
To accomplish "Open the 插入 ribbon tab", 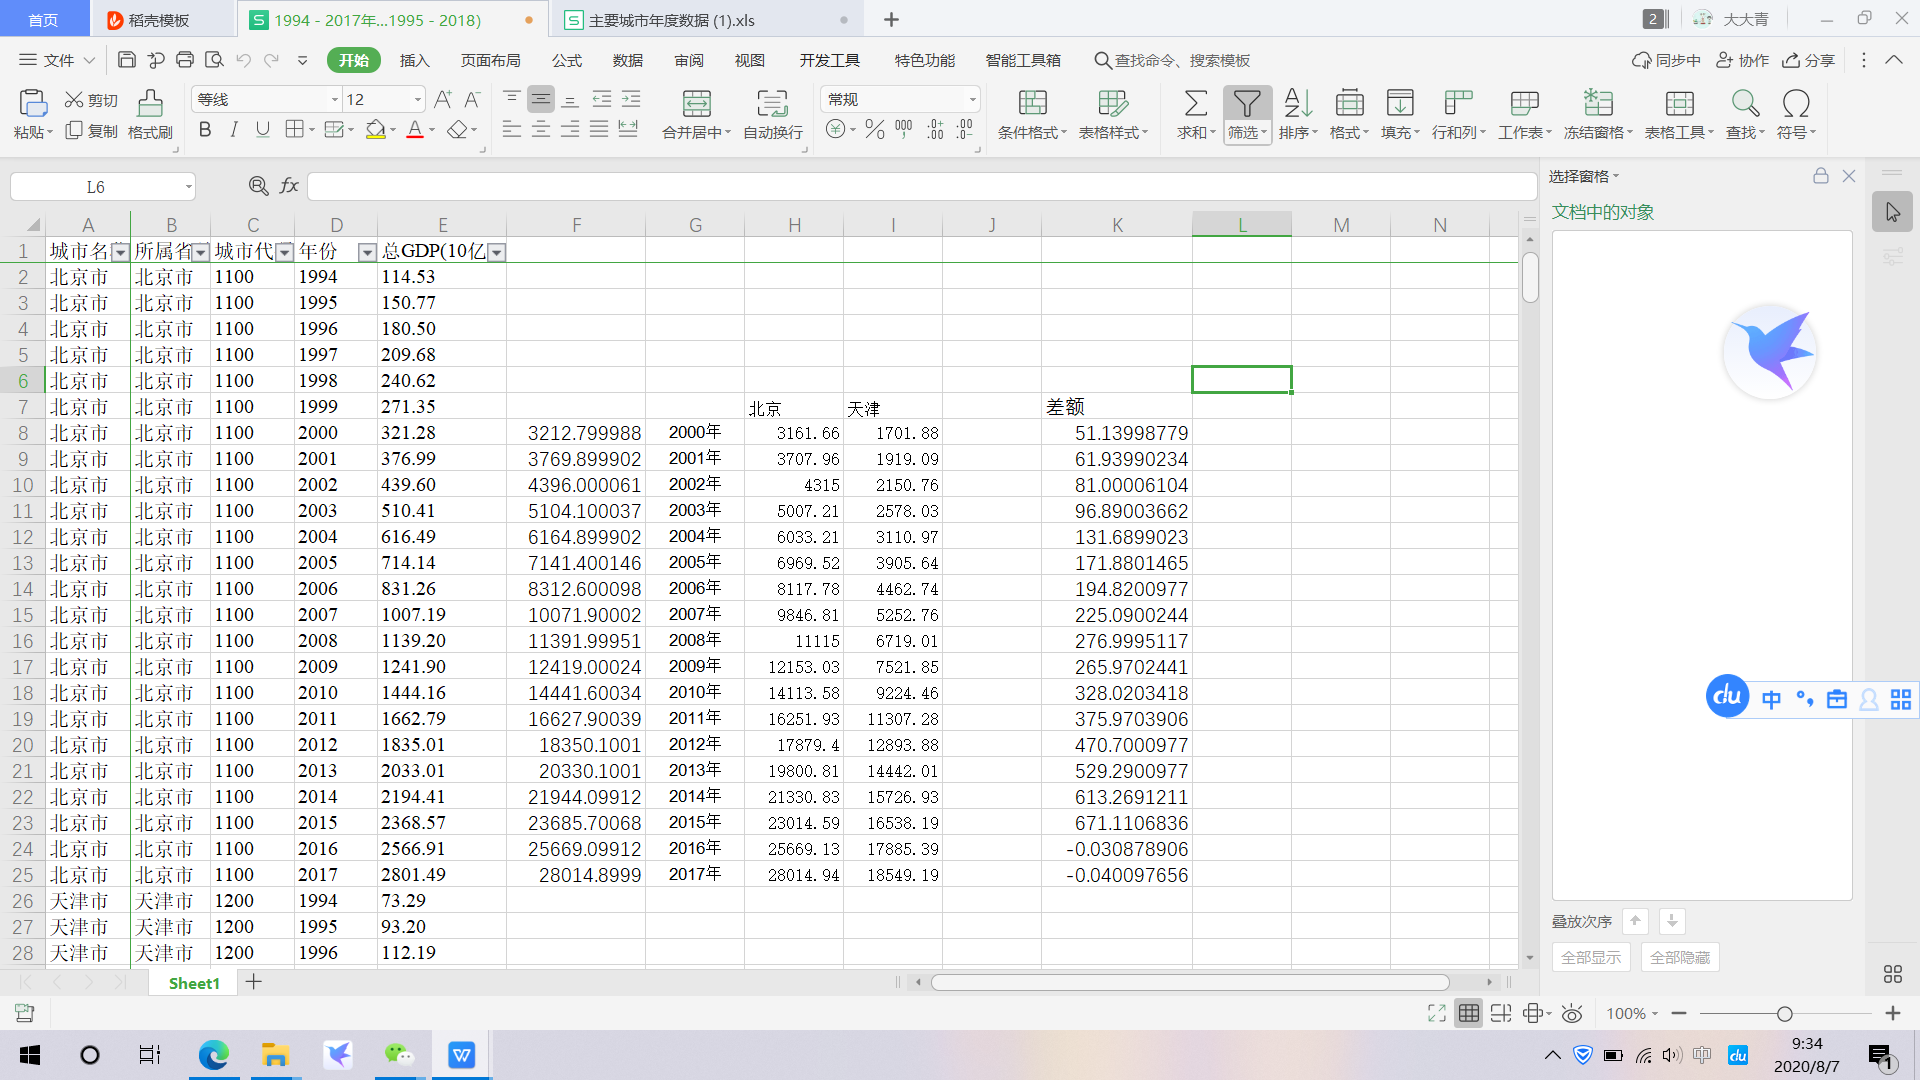I will point(414,60).
